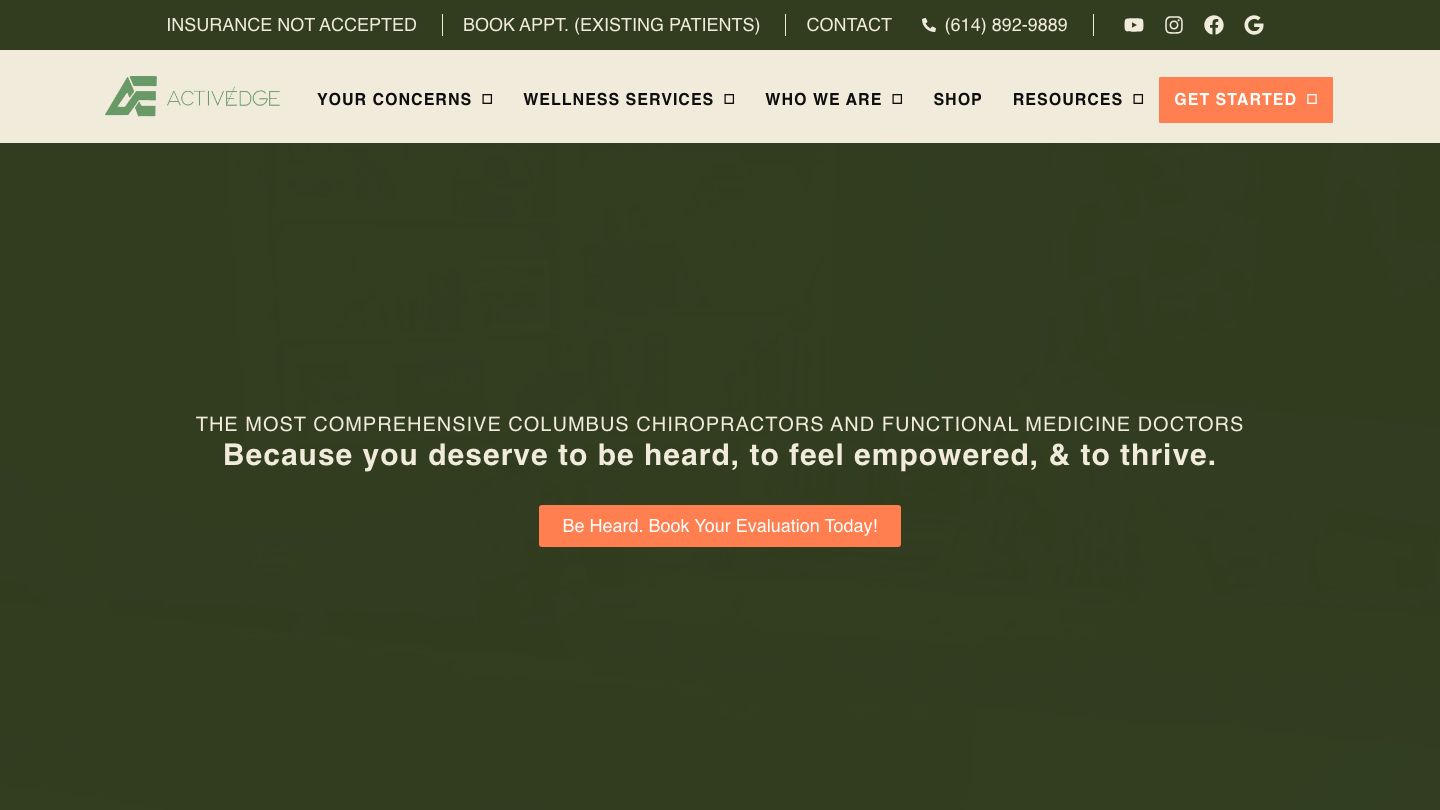The image size is (1440, 810).
Task: Open Book Appt. (Existing Patients) link
Action: tap(611, 25)
